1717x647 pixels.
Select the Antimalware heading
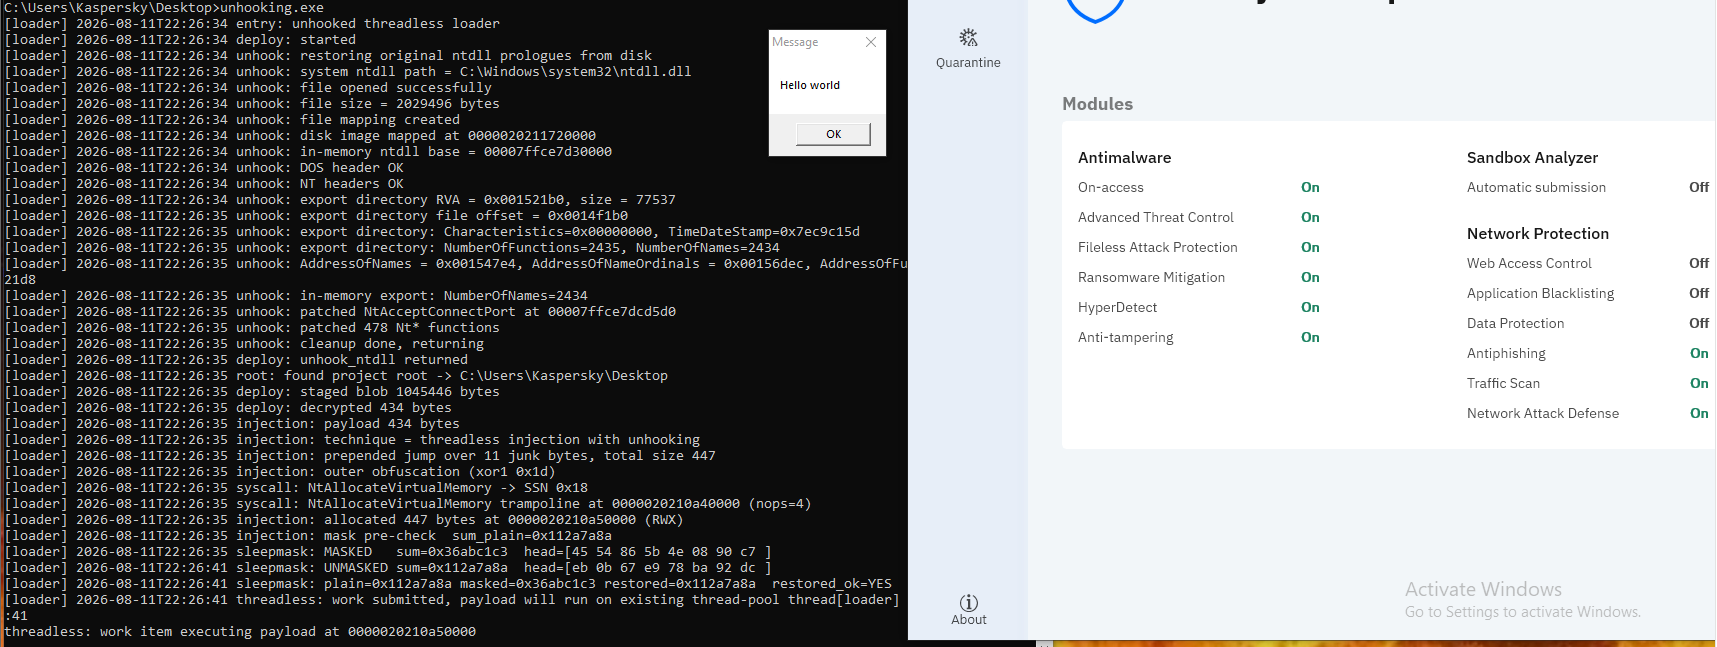[x=1124, y=158]
